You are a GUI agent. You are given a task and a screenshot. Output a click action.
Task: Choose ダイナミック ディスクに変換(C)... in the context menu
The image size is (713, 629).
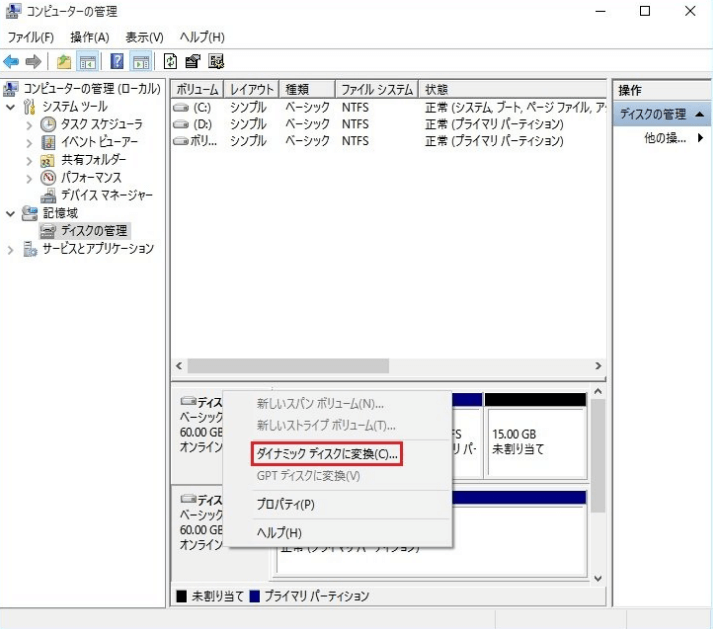point(327,453)
